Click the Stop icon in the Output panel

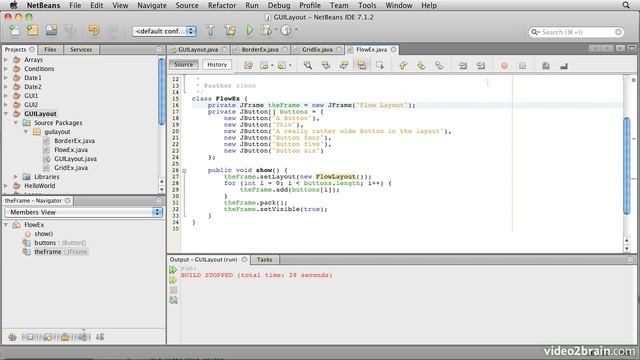tap(173, 290)
